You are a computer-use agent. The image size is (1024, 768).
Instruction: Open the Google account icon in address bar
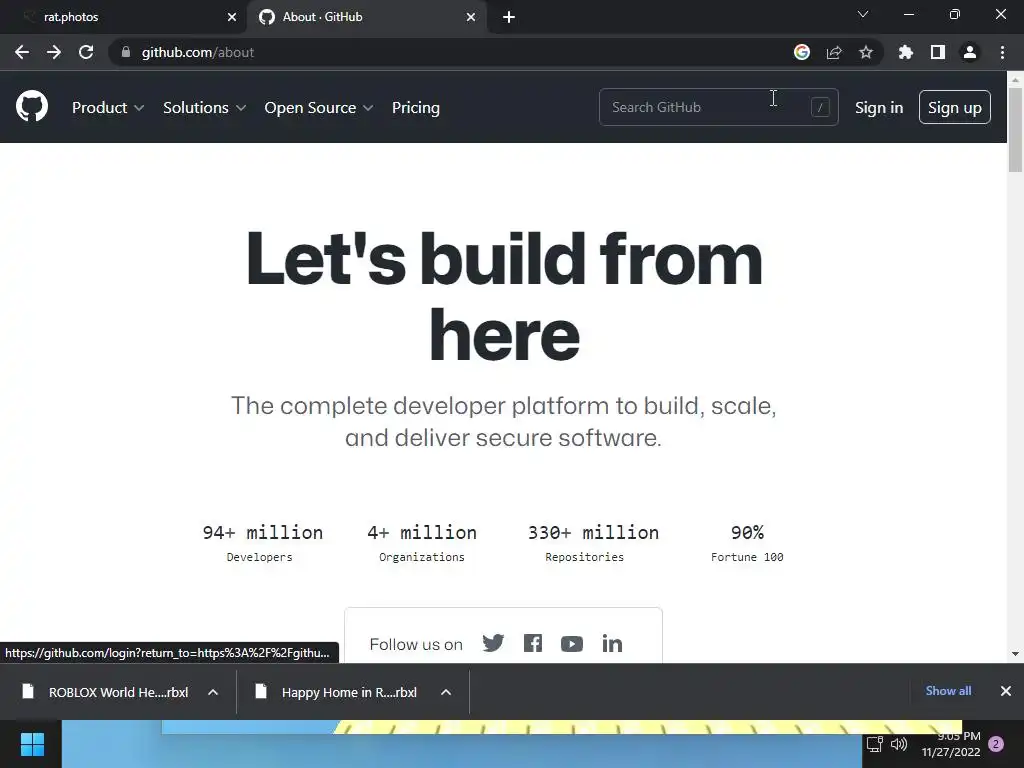pos(802,52)
